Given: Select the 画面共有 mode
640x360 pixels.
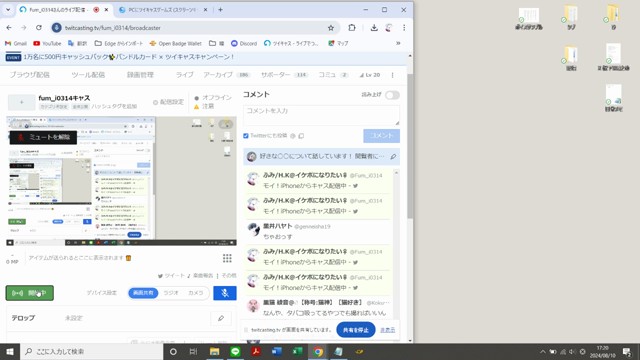Looking at the screenshot, I should point(143,293).
